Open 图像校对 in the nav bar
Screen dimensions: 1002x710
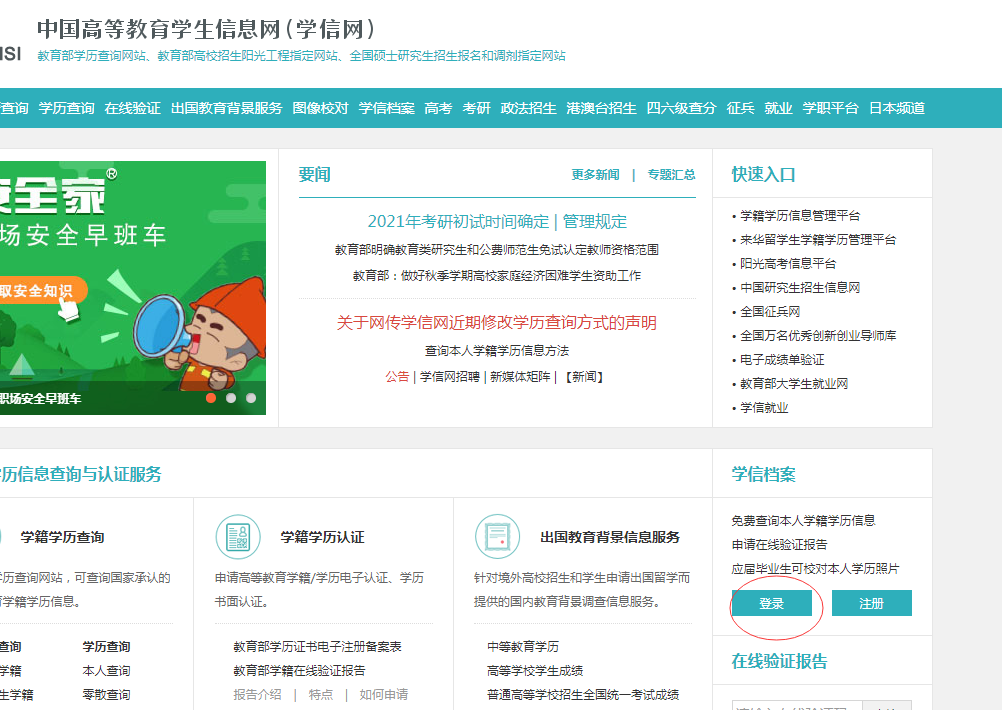point(320,108)
